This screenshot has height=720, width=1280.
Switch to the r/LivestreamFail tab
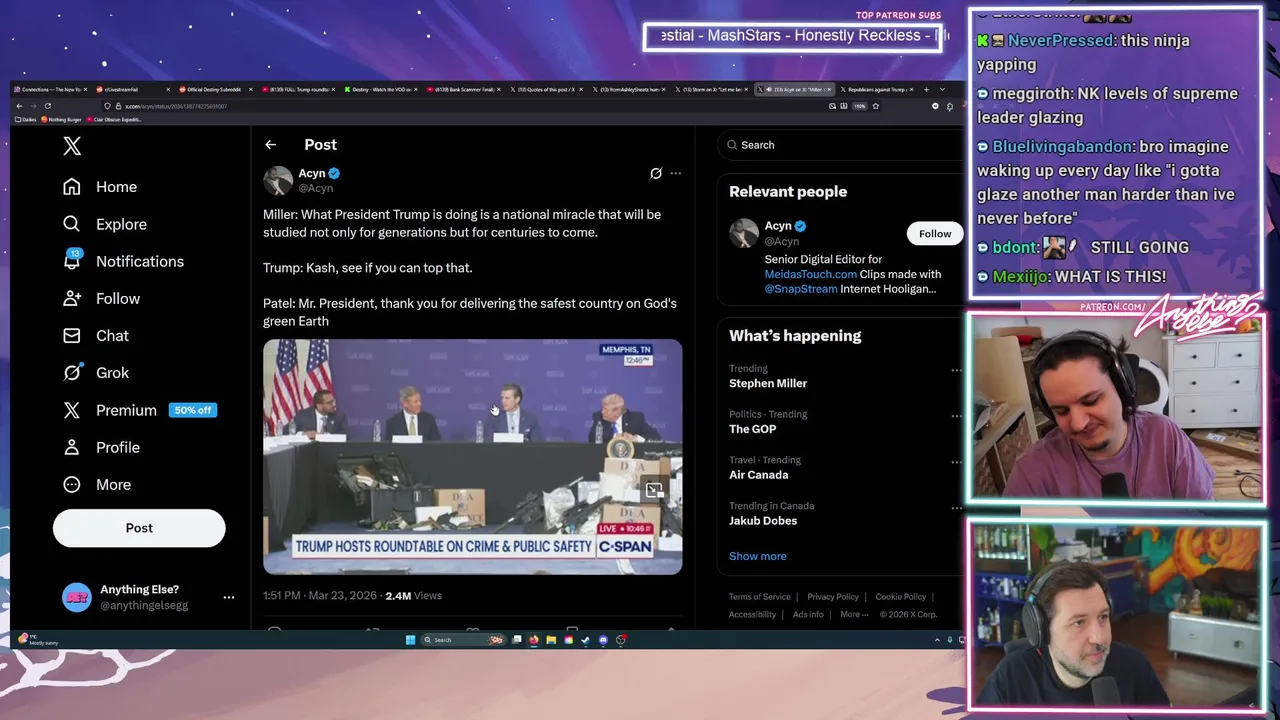click(133, 90)
